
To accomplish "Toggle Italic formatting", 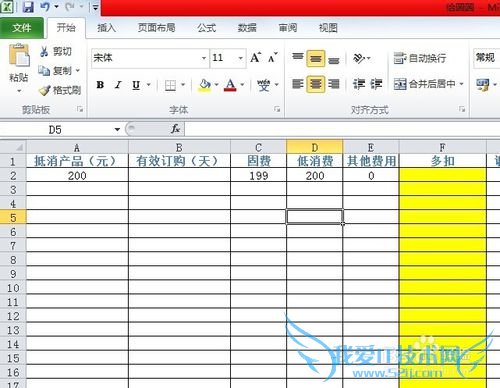I will (118, 85).
